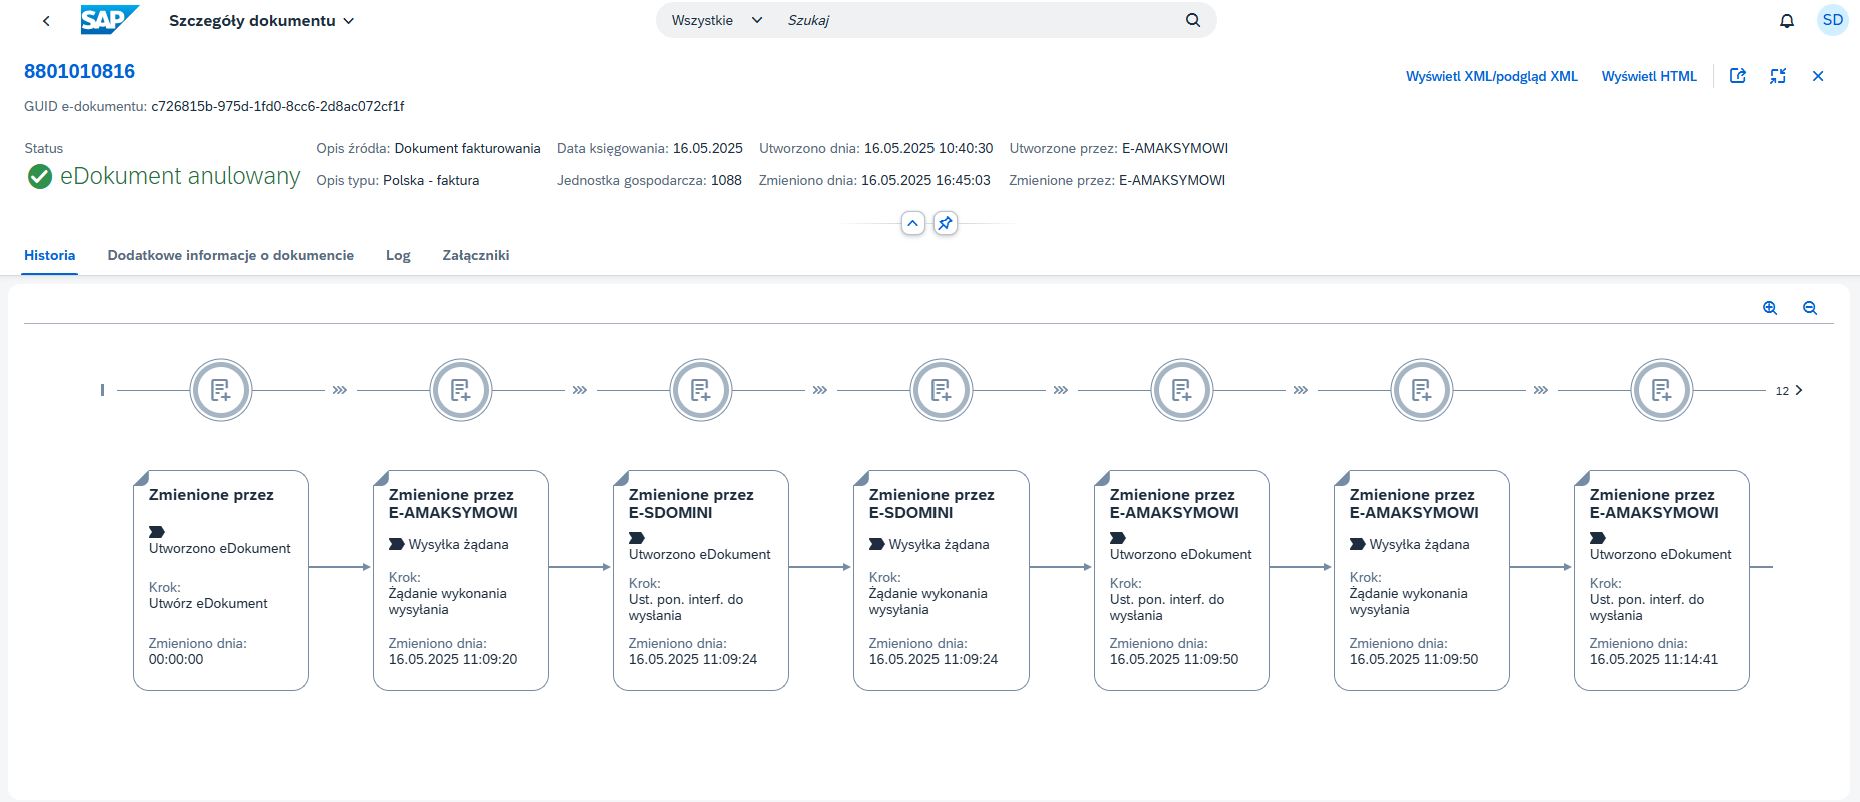This screenshot has width=1860, height=802.
Task: Open the Załączniki tab
Action: pyautogui.click(x=476, y=255)
